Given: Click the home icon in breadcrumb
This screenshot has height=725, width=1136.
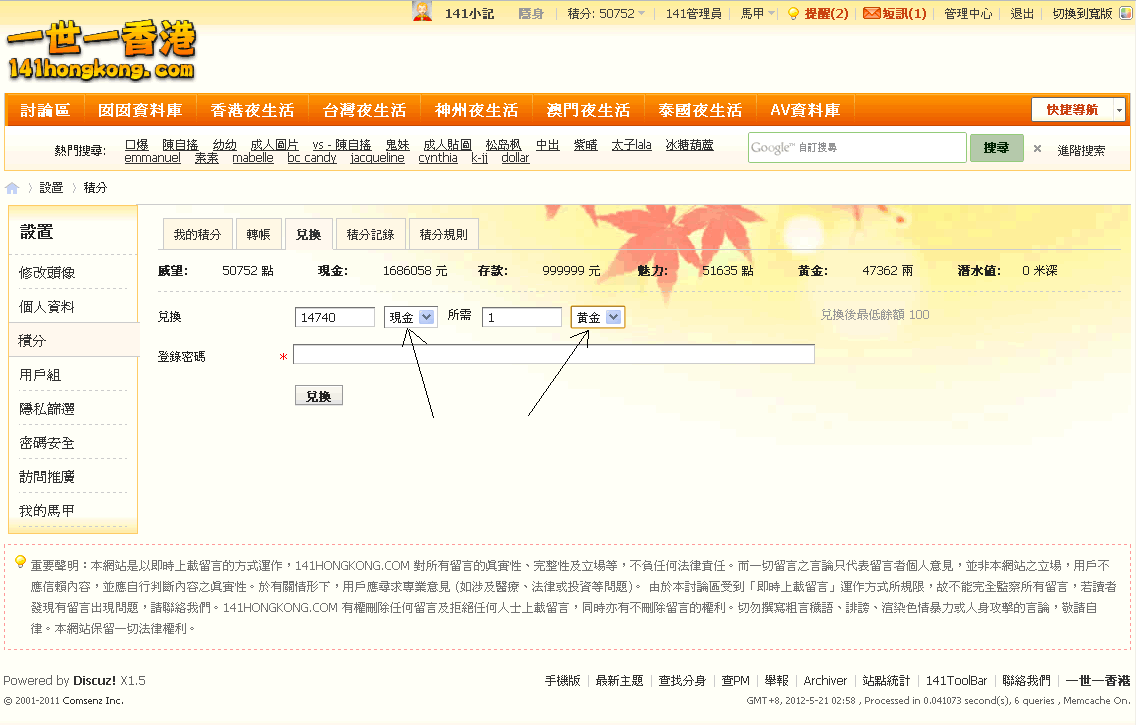Looking at the screenshot, I should (x=12, y=188).
